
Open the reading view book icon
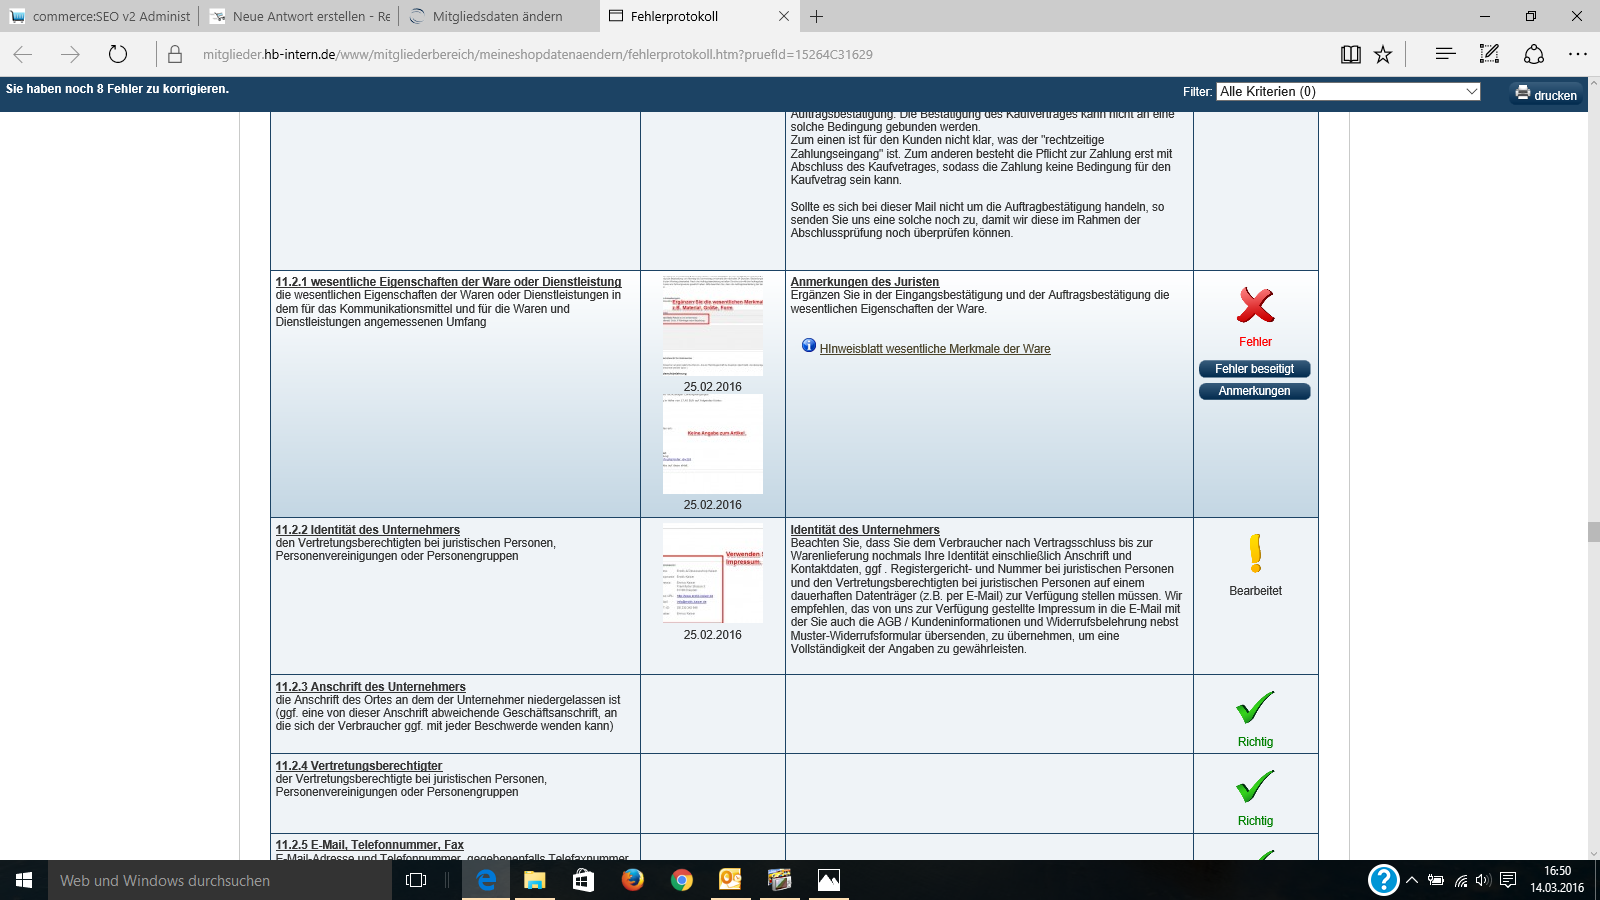click(1350, 54)
